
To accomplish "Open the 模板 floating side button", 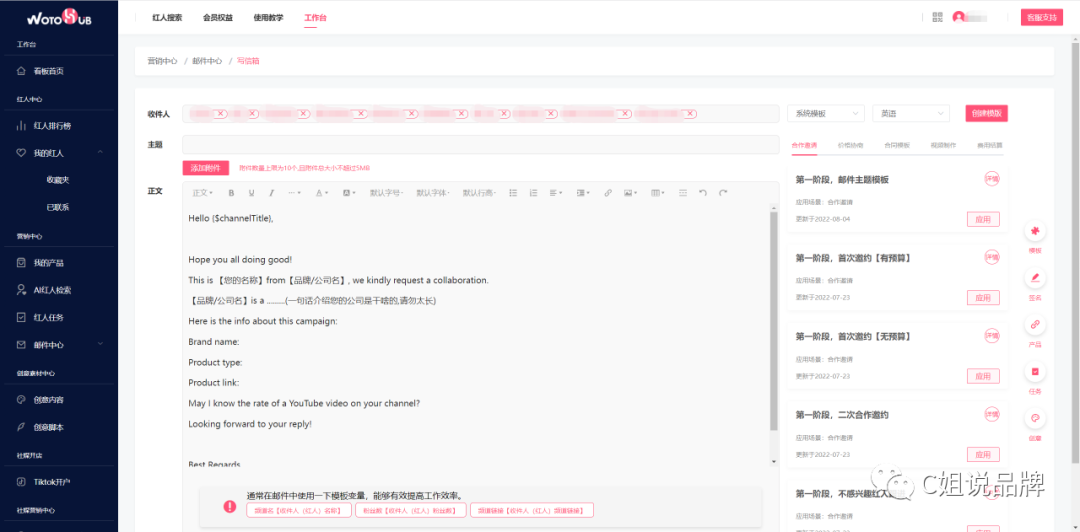I will pyautogui.click(x=1035, y=232).
